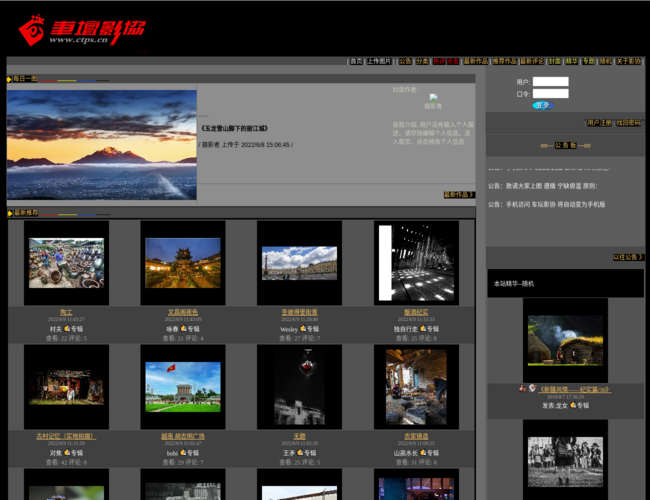Click the 口令 password input field
This screenshot has width=650, height=500.
pos(550,94)
